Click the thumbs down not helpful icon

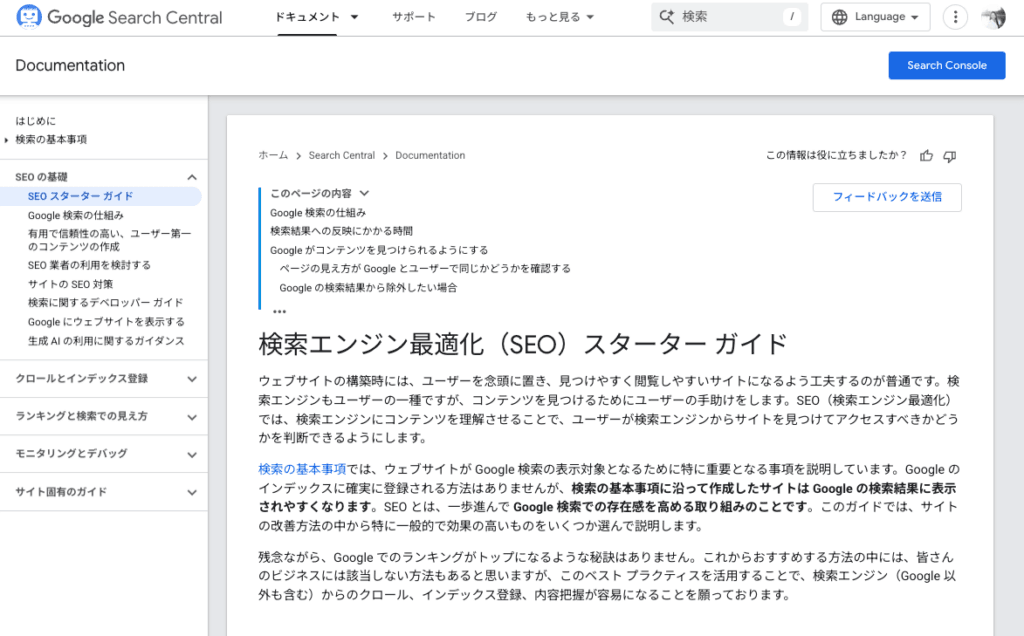(x=950, y=155)
